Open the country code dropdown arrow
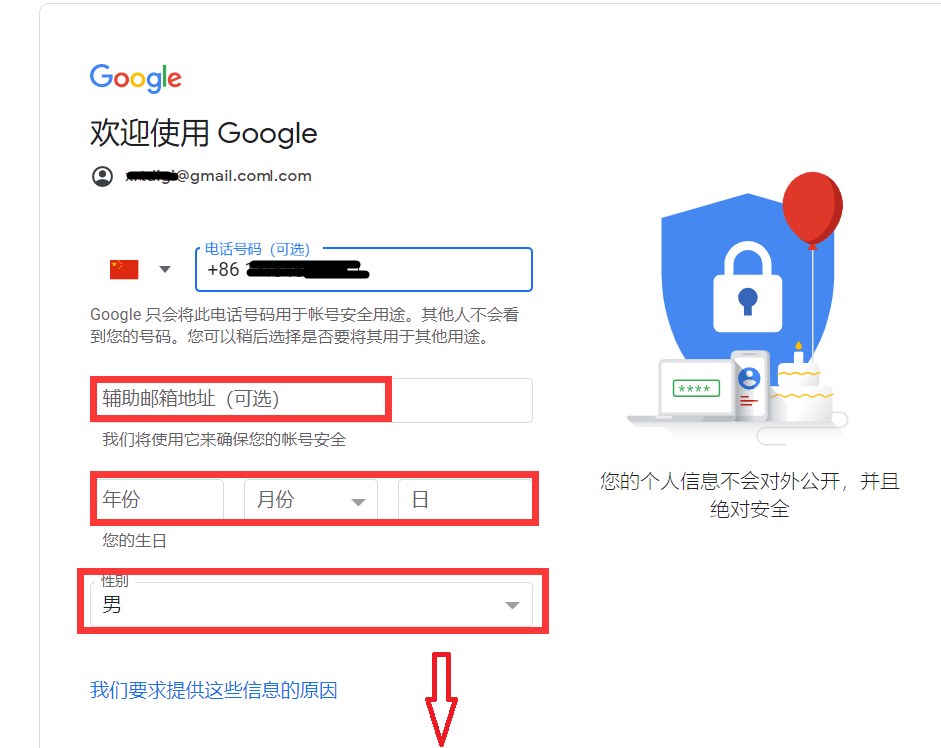The image size is (941, 748). (165, 270)
